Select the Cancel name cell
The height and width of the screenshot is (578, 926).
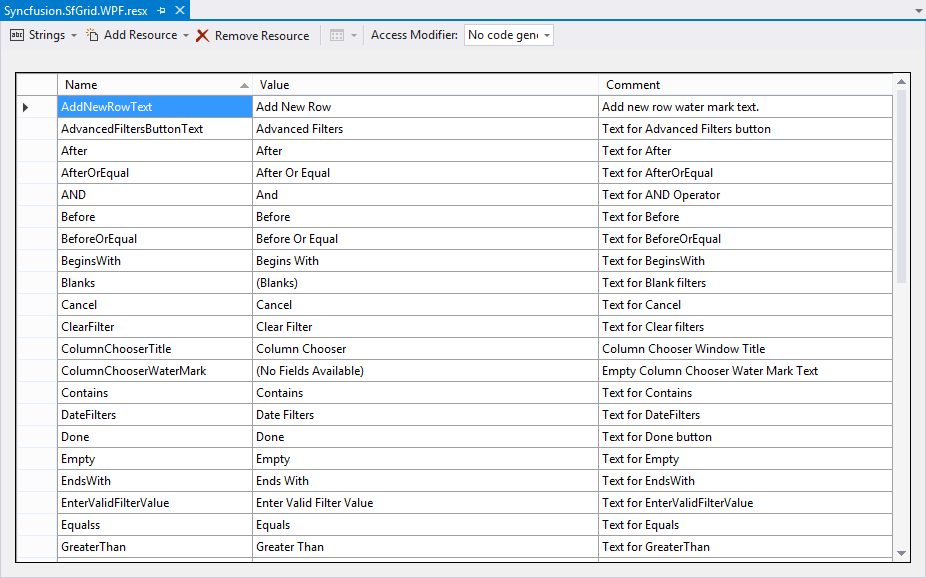pos(155,305)
